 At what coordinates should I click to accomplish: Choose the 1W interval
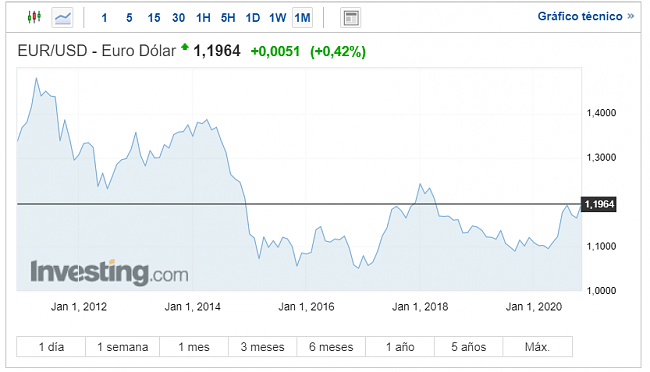pyautogui.click(x=277, y=18)
